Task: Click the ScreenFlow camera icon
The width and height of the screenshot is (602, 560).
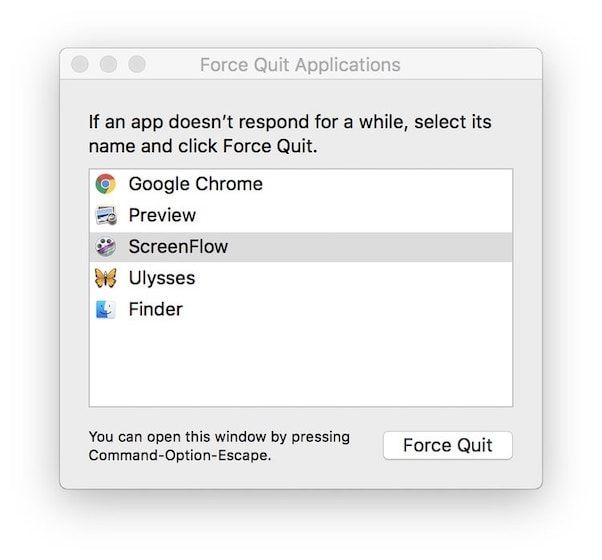Action: pos(105,247)
